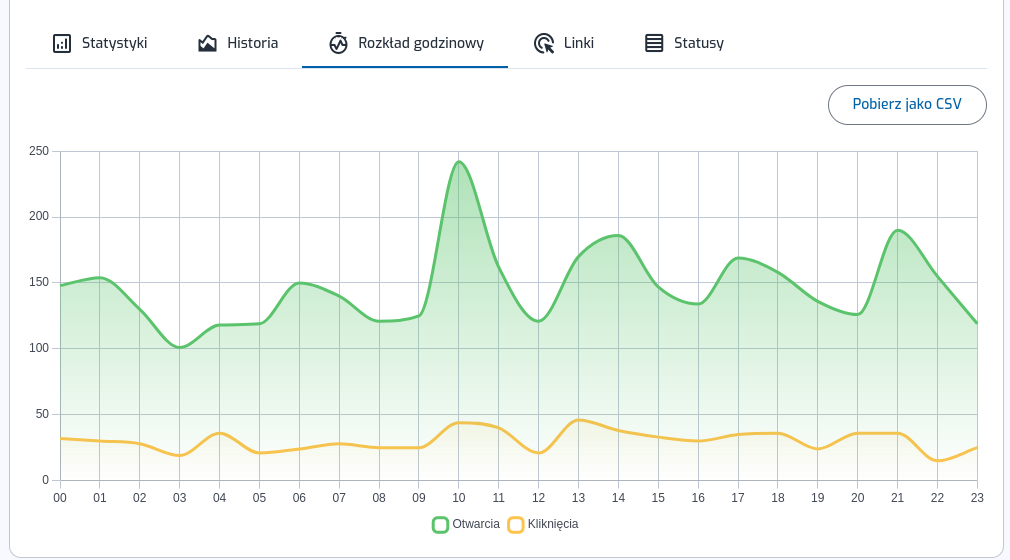Show the Statusy tab label
The width and height of the screenshot is (1010, 560).
(x=699, y=43)
